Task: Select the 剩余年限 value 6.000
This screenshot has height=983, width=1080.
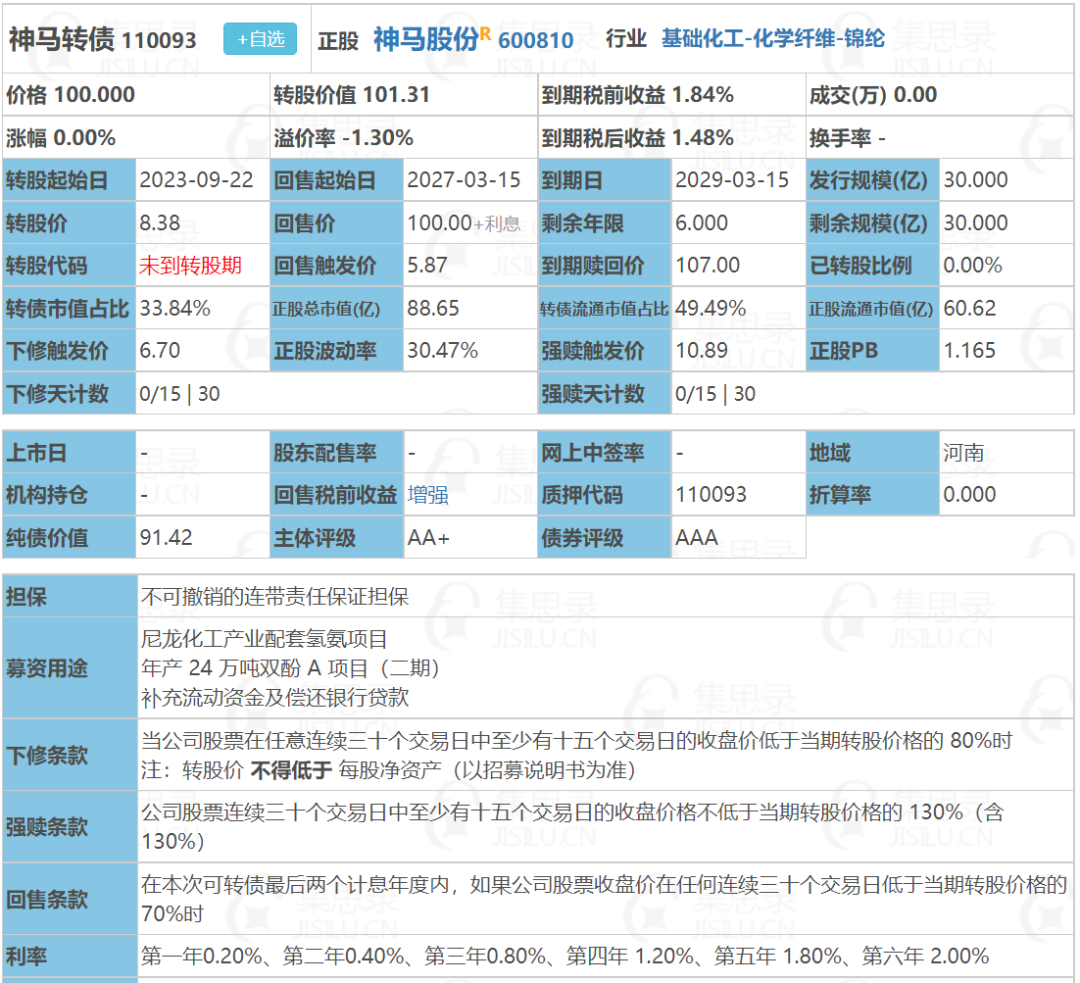Action: (701, 223)
